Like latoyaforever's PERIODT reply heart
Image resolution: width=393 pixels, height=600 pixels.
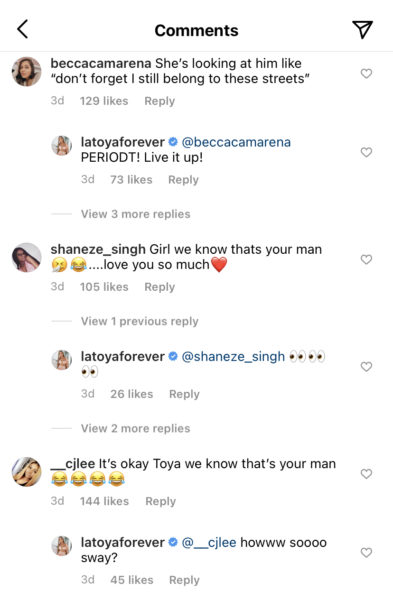pyautogui.click(x=366, y=152)
